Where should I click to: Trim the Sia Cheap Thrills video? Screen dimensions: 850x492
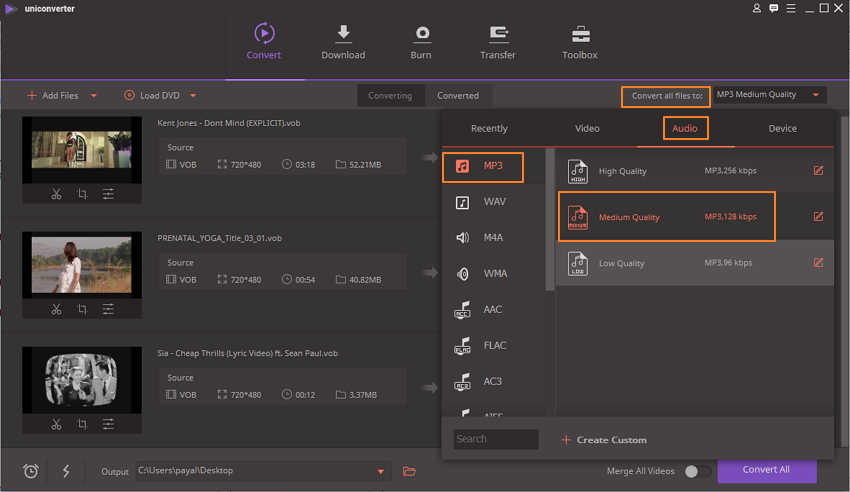[56, 424]
